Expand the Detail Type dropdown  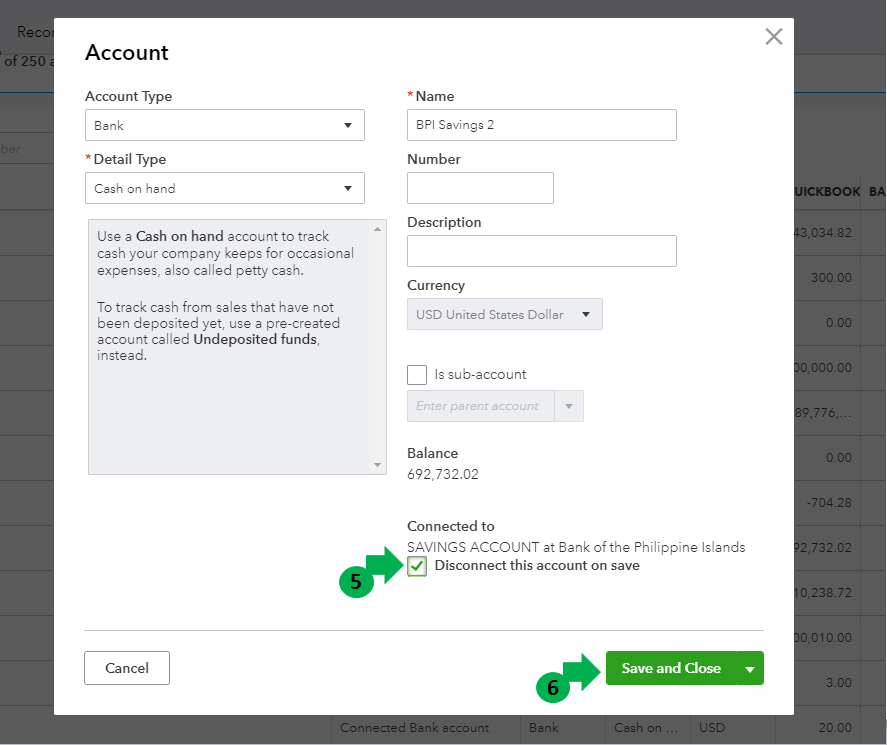[x=224, y=188]
